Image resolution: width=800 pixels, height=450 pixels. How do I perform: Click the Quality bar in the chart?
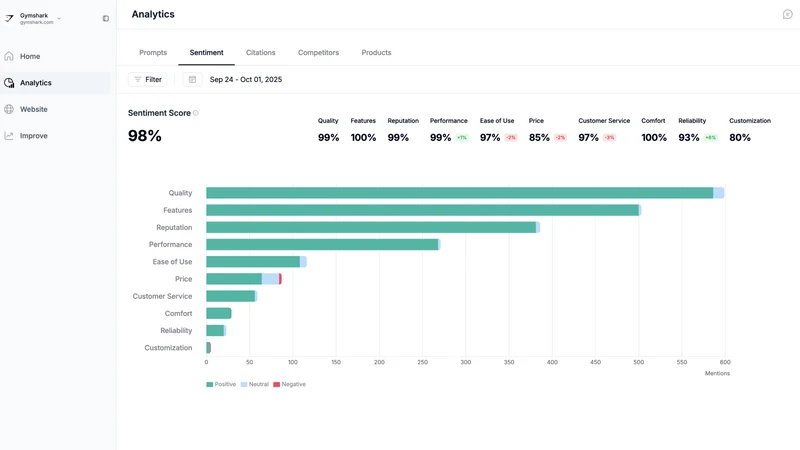[465, 193]
